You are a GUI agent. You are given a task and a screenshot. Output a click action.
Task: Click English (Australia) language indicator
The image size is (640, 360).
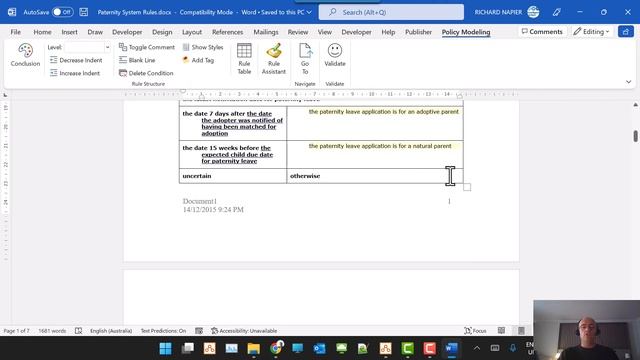point(111,331)
